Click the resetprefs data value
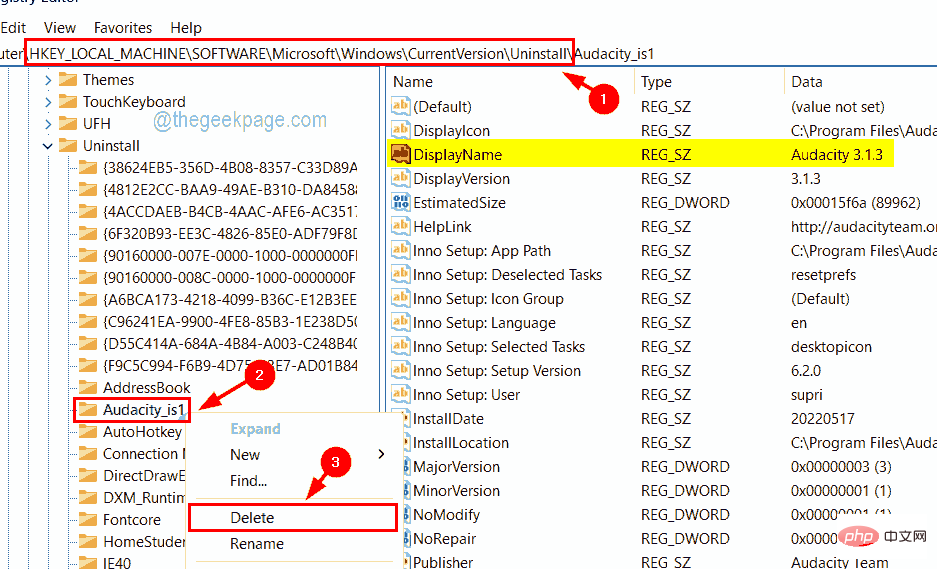This screenshot has width=937, height=569. (x=823, y=275)
